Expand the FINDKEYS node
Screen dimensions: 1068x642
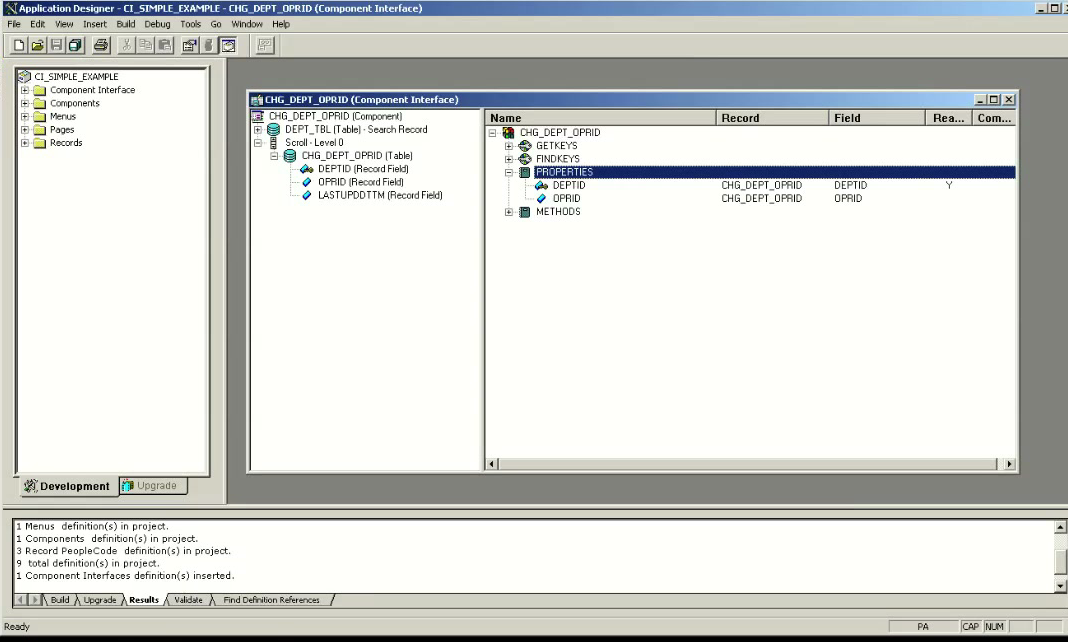click(509, 159)
